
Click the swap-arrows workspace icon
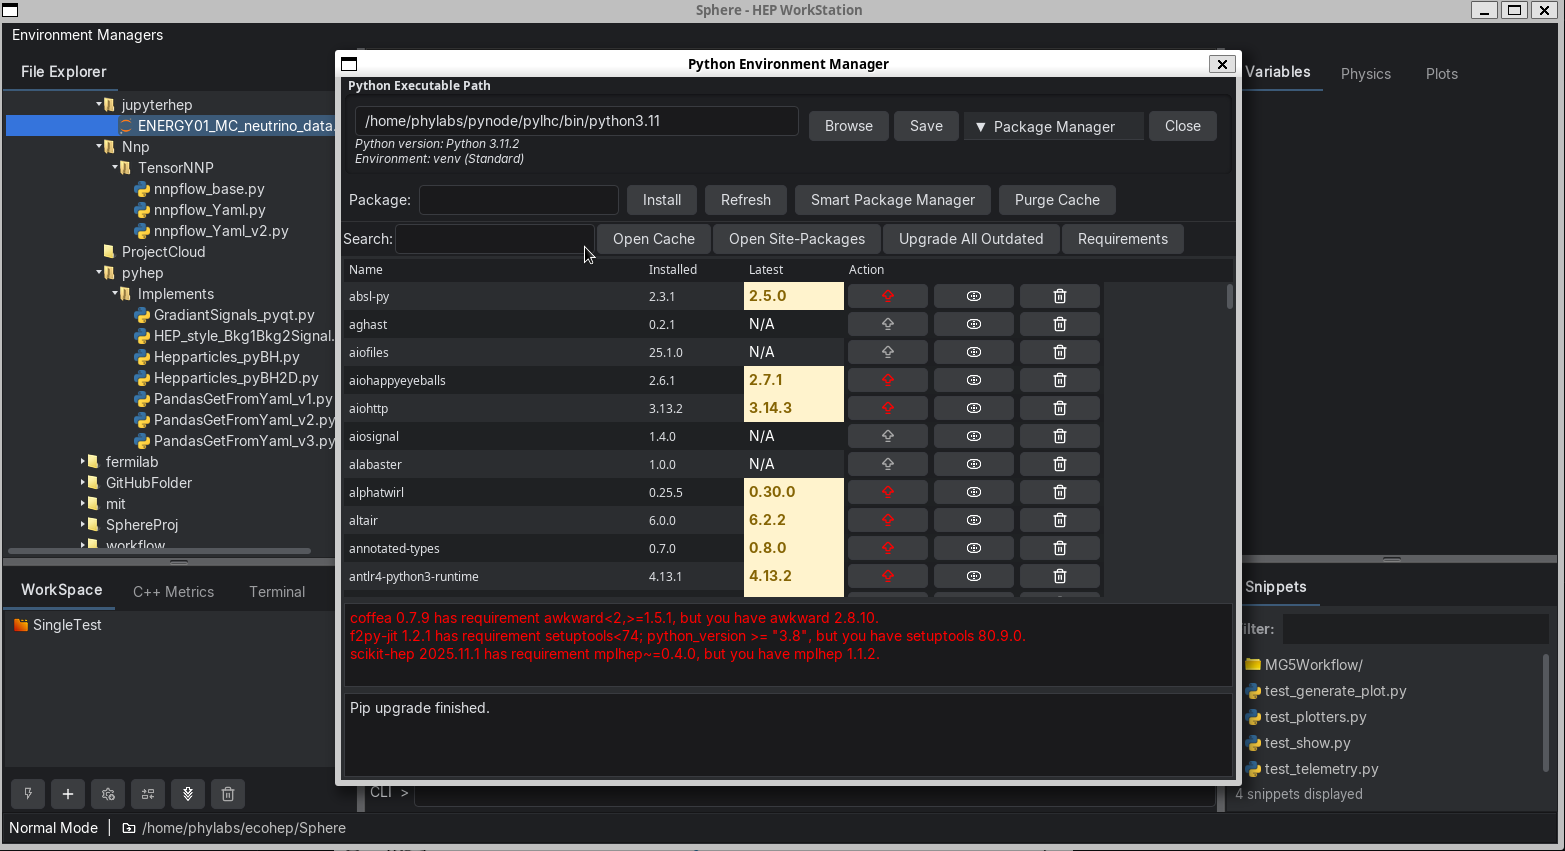coord(148,794)
